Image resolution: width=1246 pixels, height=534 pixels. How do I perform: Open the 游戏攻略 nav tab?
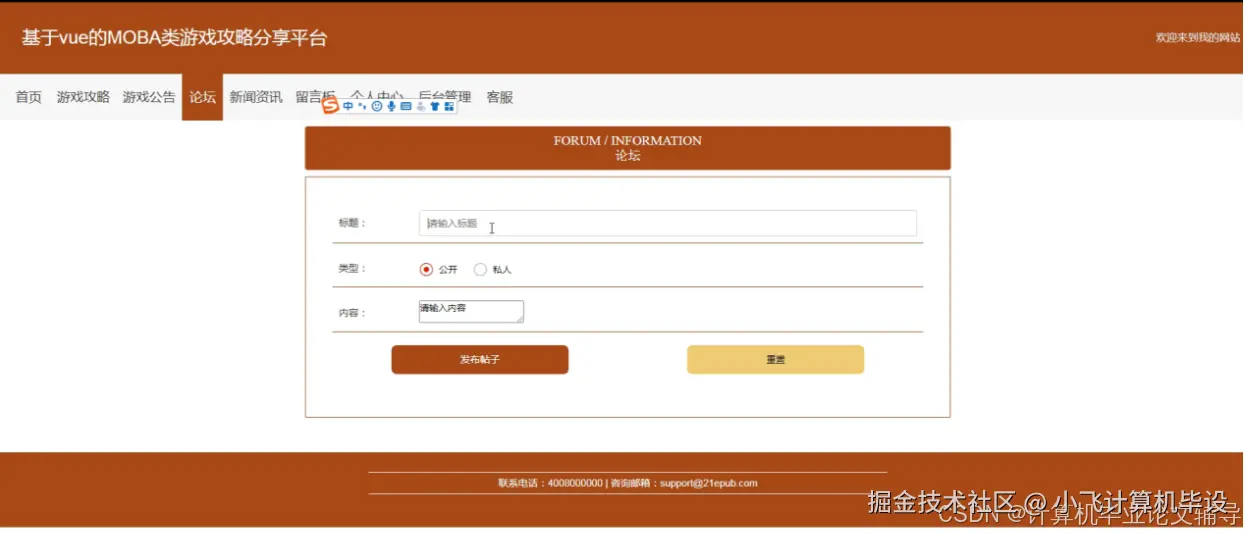(83, 97)
